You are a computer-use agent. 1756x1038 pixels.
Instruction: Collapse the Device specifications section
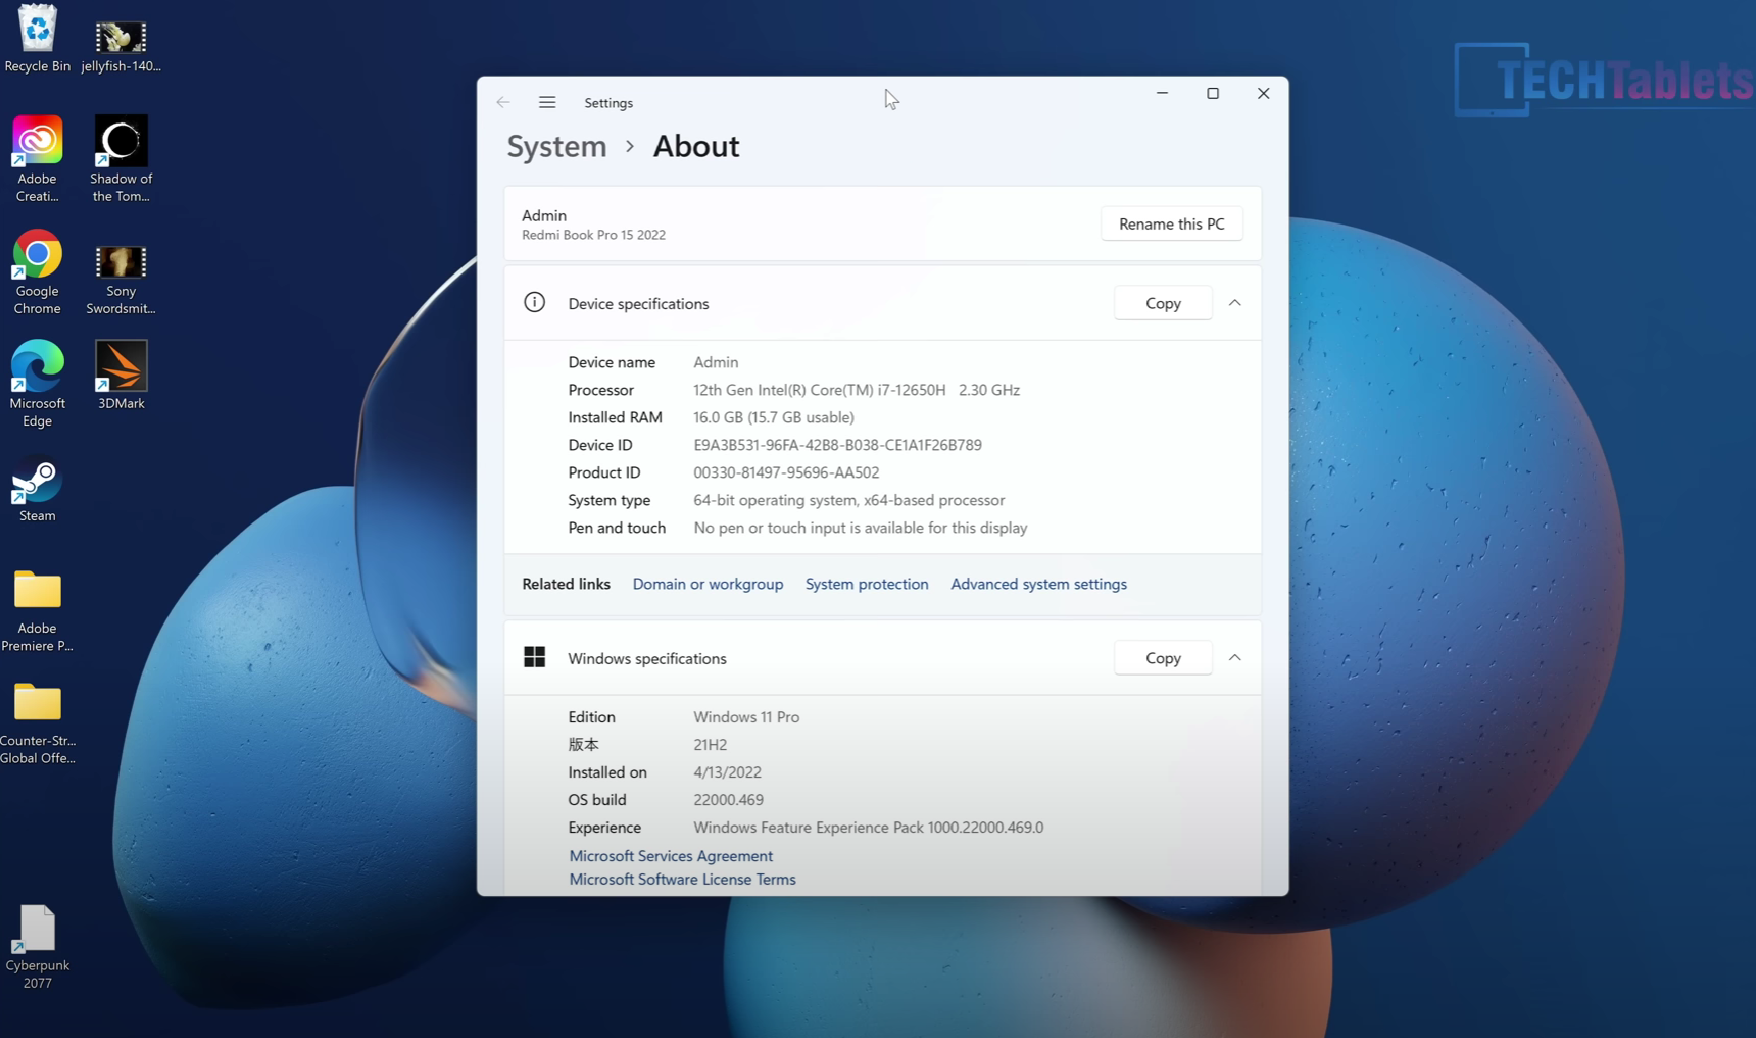[1235, 303]
